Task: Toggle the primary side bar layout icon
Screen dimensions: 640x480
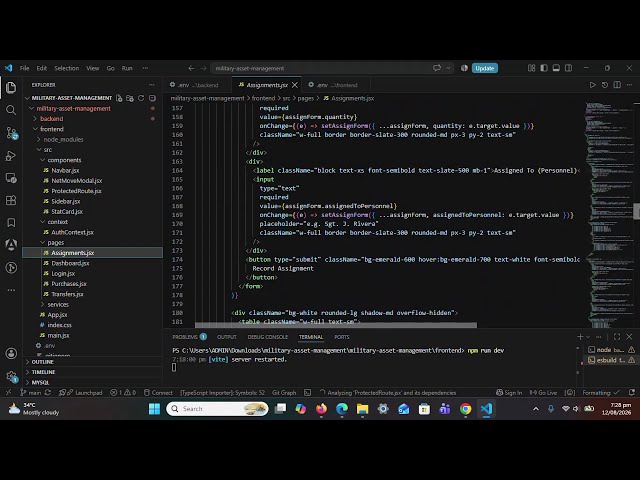Action: coord(544,68)
